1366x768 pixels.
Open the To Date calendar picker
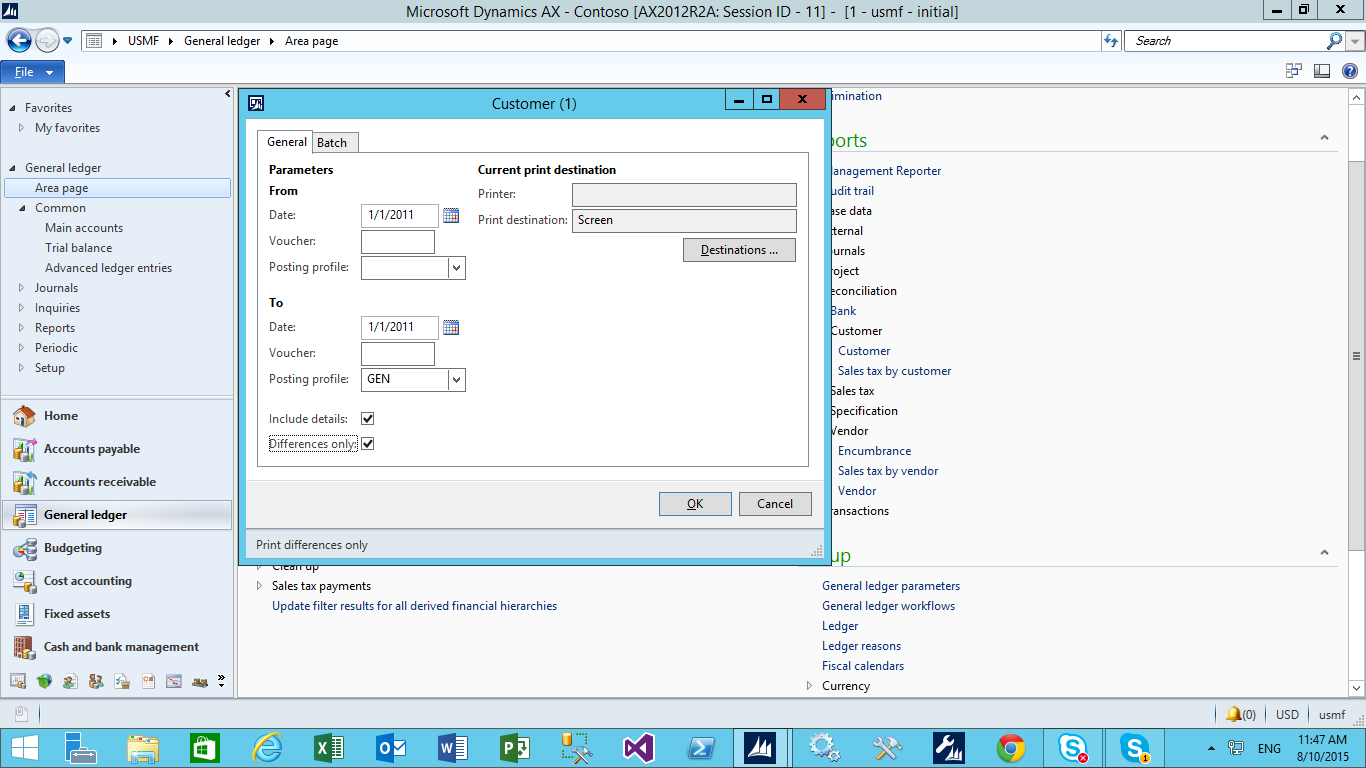click(x=451, y=327)
